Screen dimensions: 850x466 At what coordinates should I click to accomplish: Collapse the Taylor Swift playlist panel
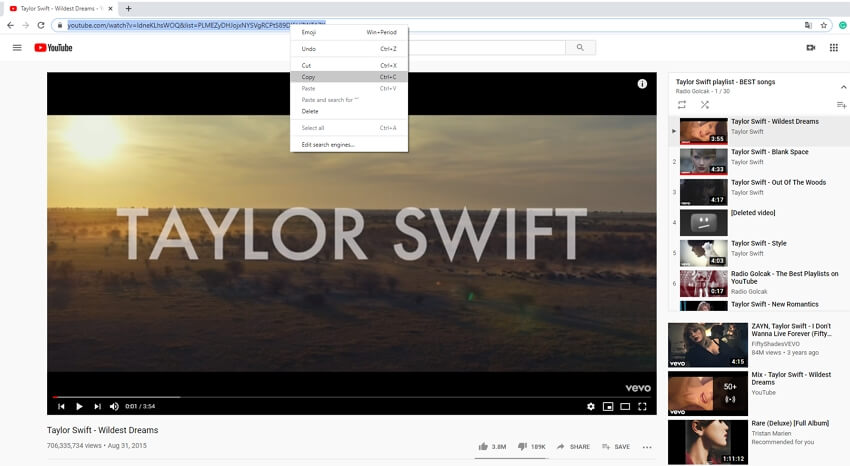(842, 87)
